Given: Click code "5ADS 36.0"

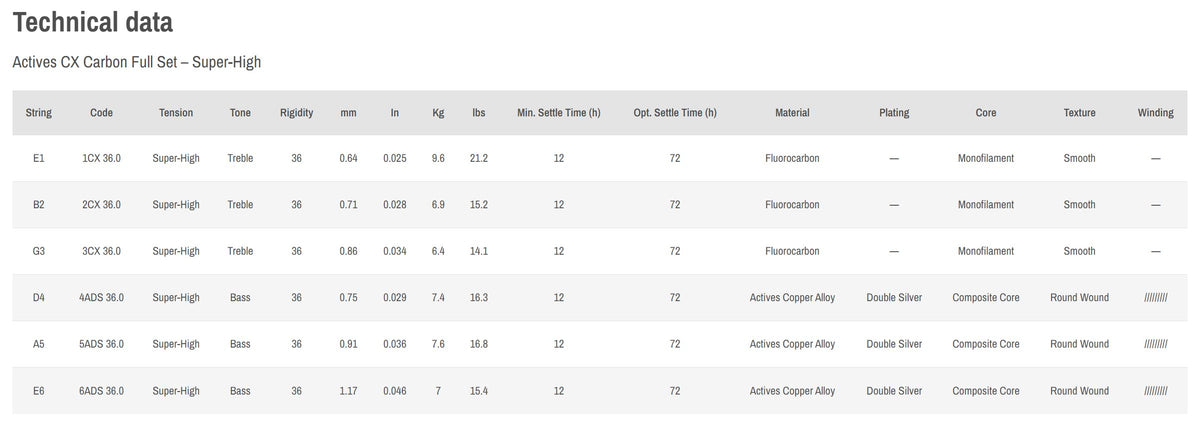Looking at the screenshot, I should pyautogui.click(x=101, y=344).
